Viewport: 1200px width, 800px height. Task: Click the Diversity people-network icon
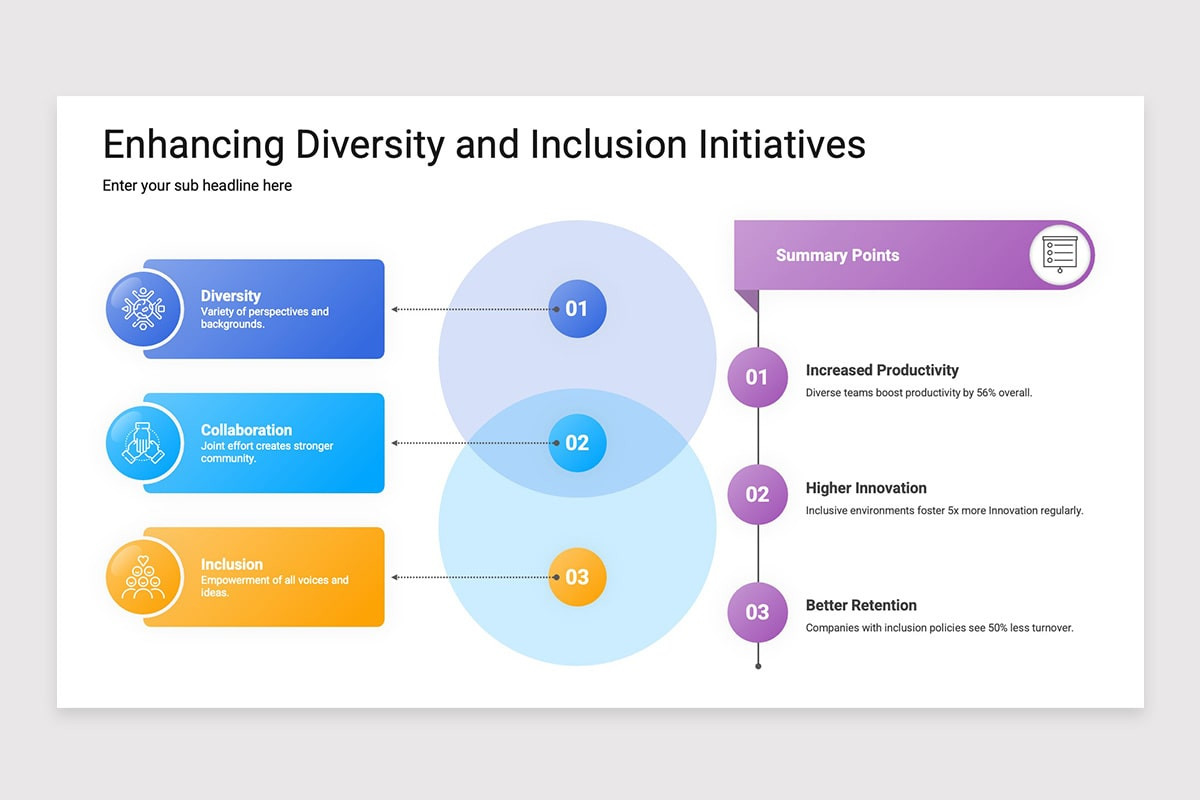(144, 309)
